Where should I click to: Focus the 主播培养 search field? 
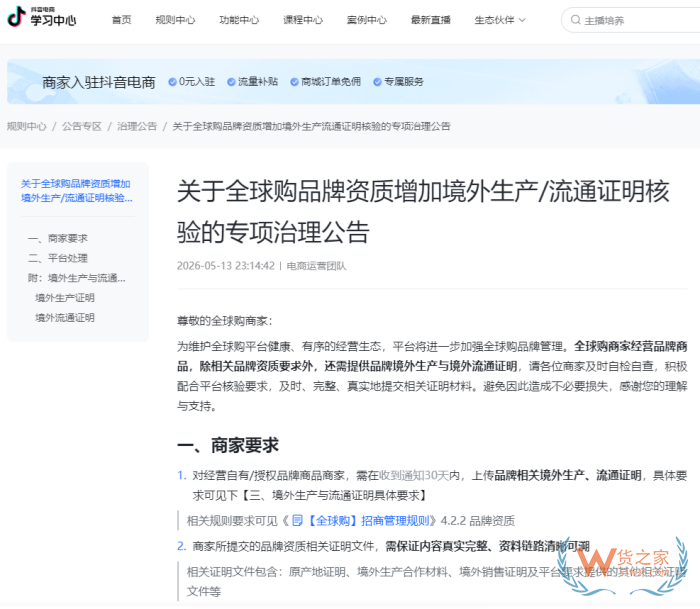[x=630, y=20]
